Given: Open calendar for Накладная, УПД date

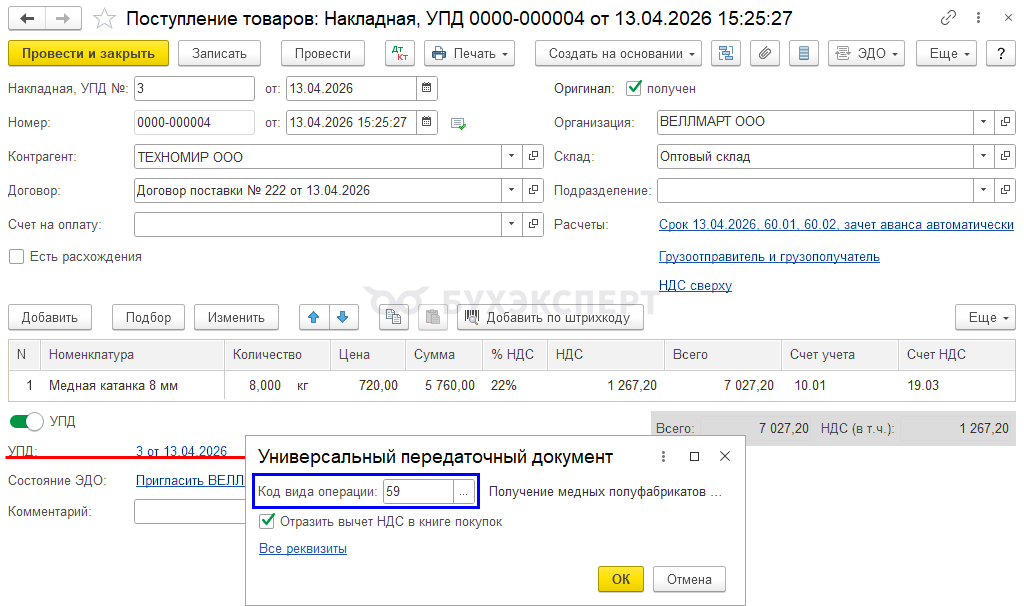Looking at the screenshot, I should pyautogui.click(x=426, y=88).
